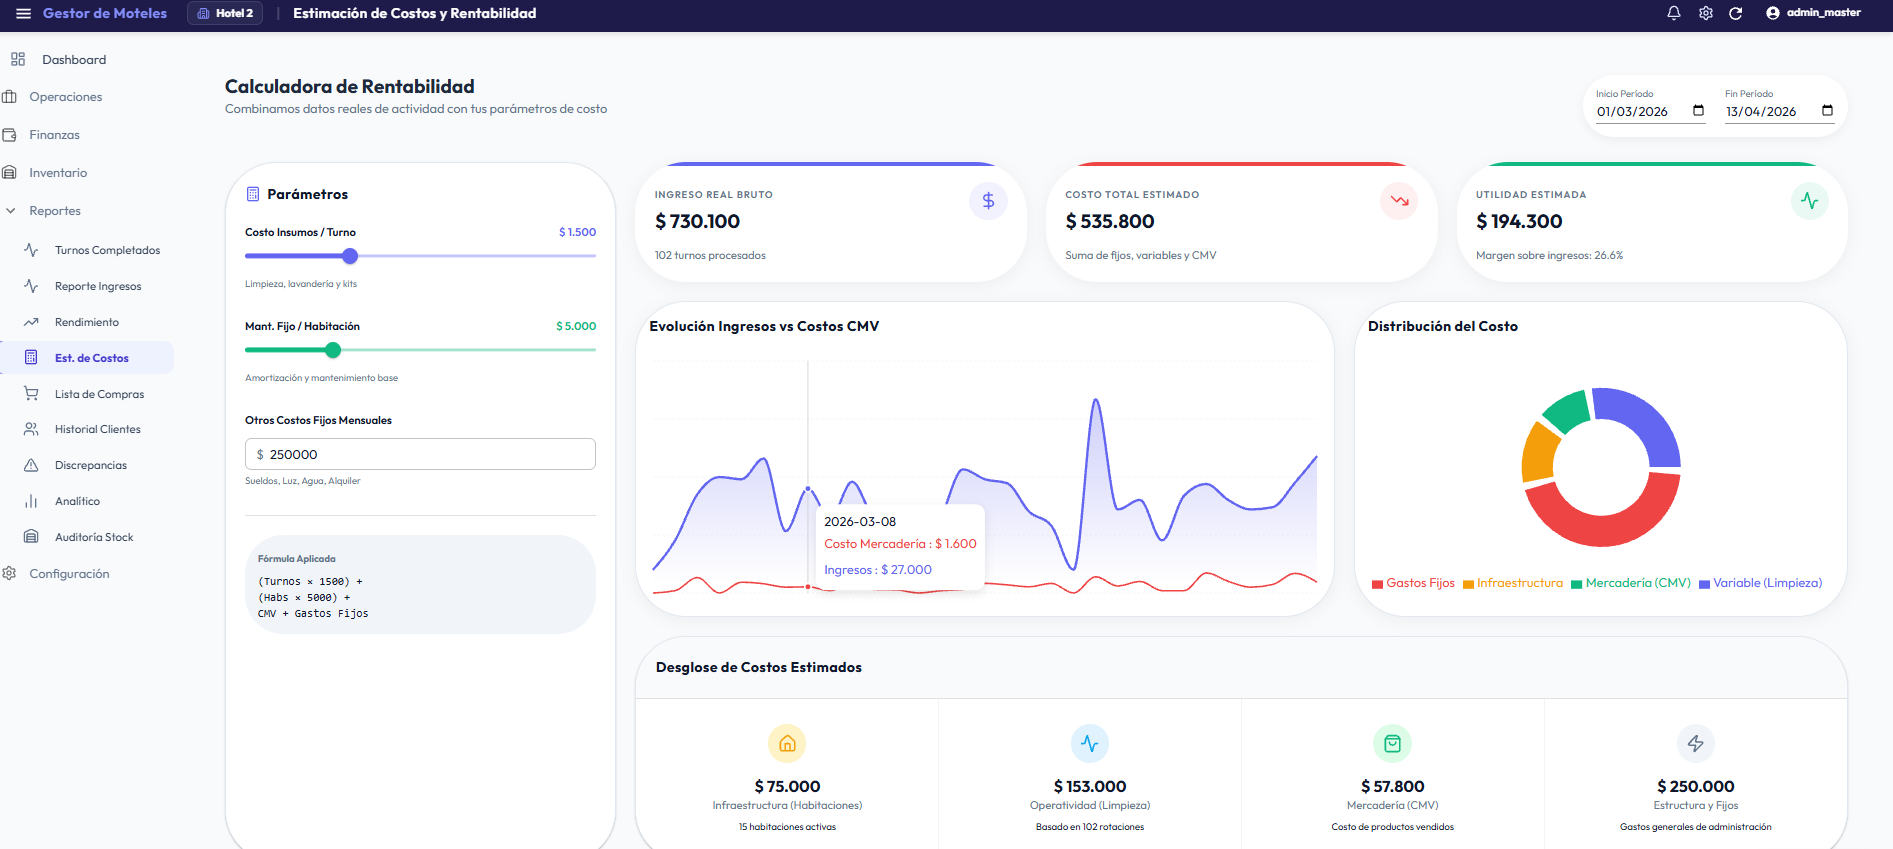
Task: Click the Reporte Ingresos pulse icon
Action: [31, 286]
